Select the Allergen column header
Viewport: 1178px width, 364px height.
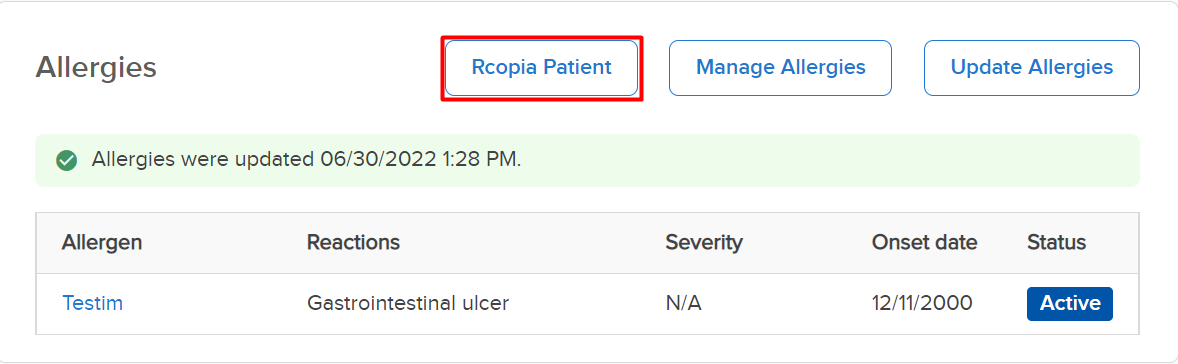coord(102,242)
